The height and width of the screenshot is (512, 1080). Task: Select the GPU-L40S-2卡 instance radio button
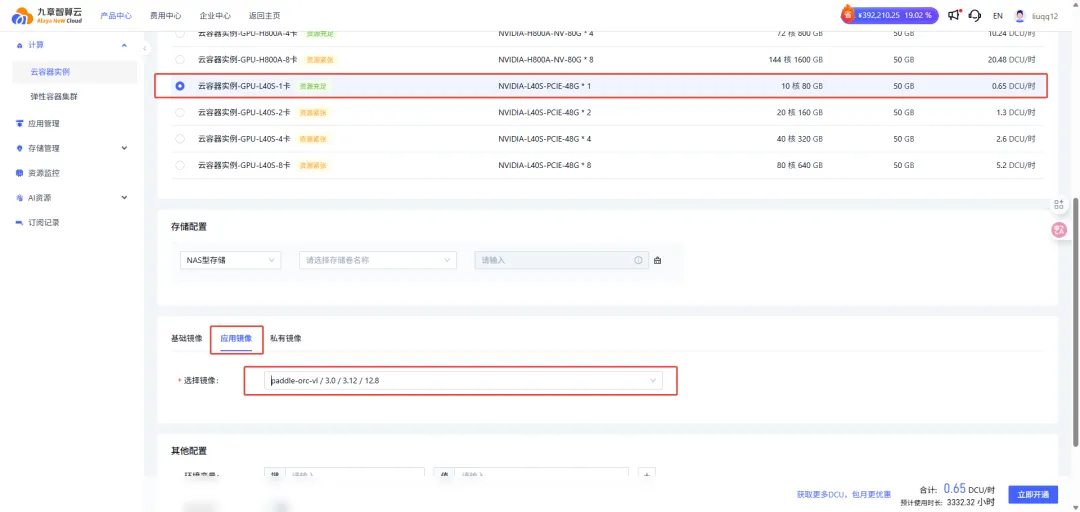[x=180, y=112]
